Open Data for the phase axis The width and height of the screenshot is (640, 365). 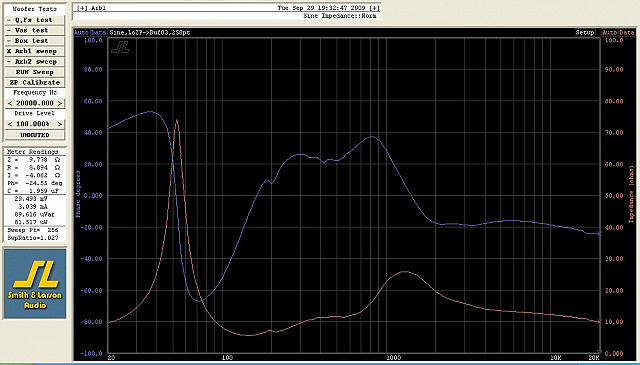[x=98, y=33]
